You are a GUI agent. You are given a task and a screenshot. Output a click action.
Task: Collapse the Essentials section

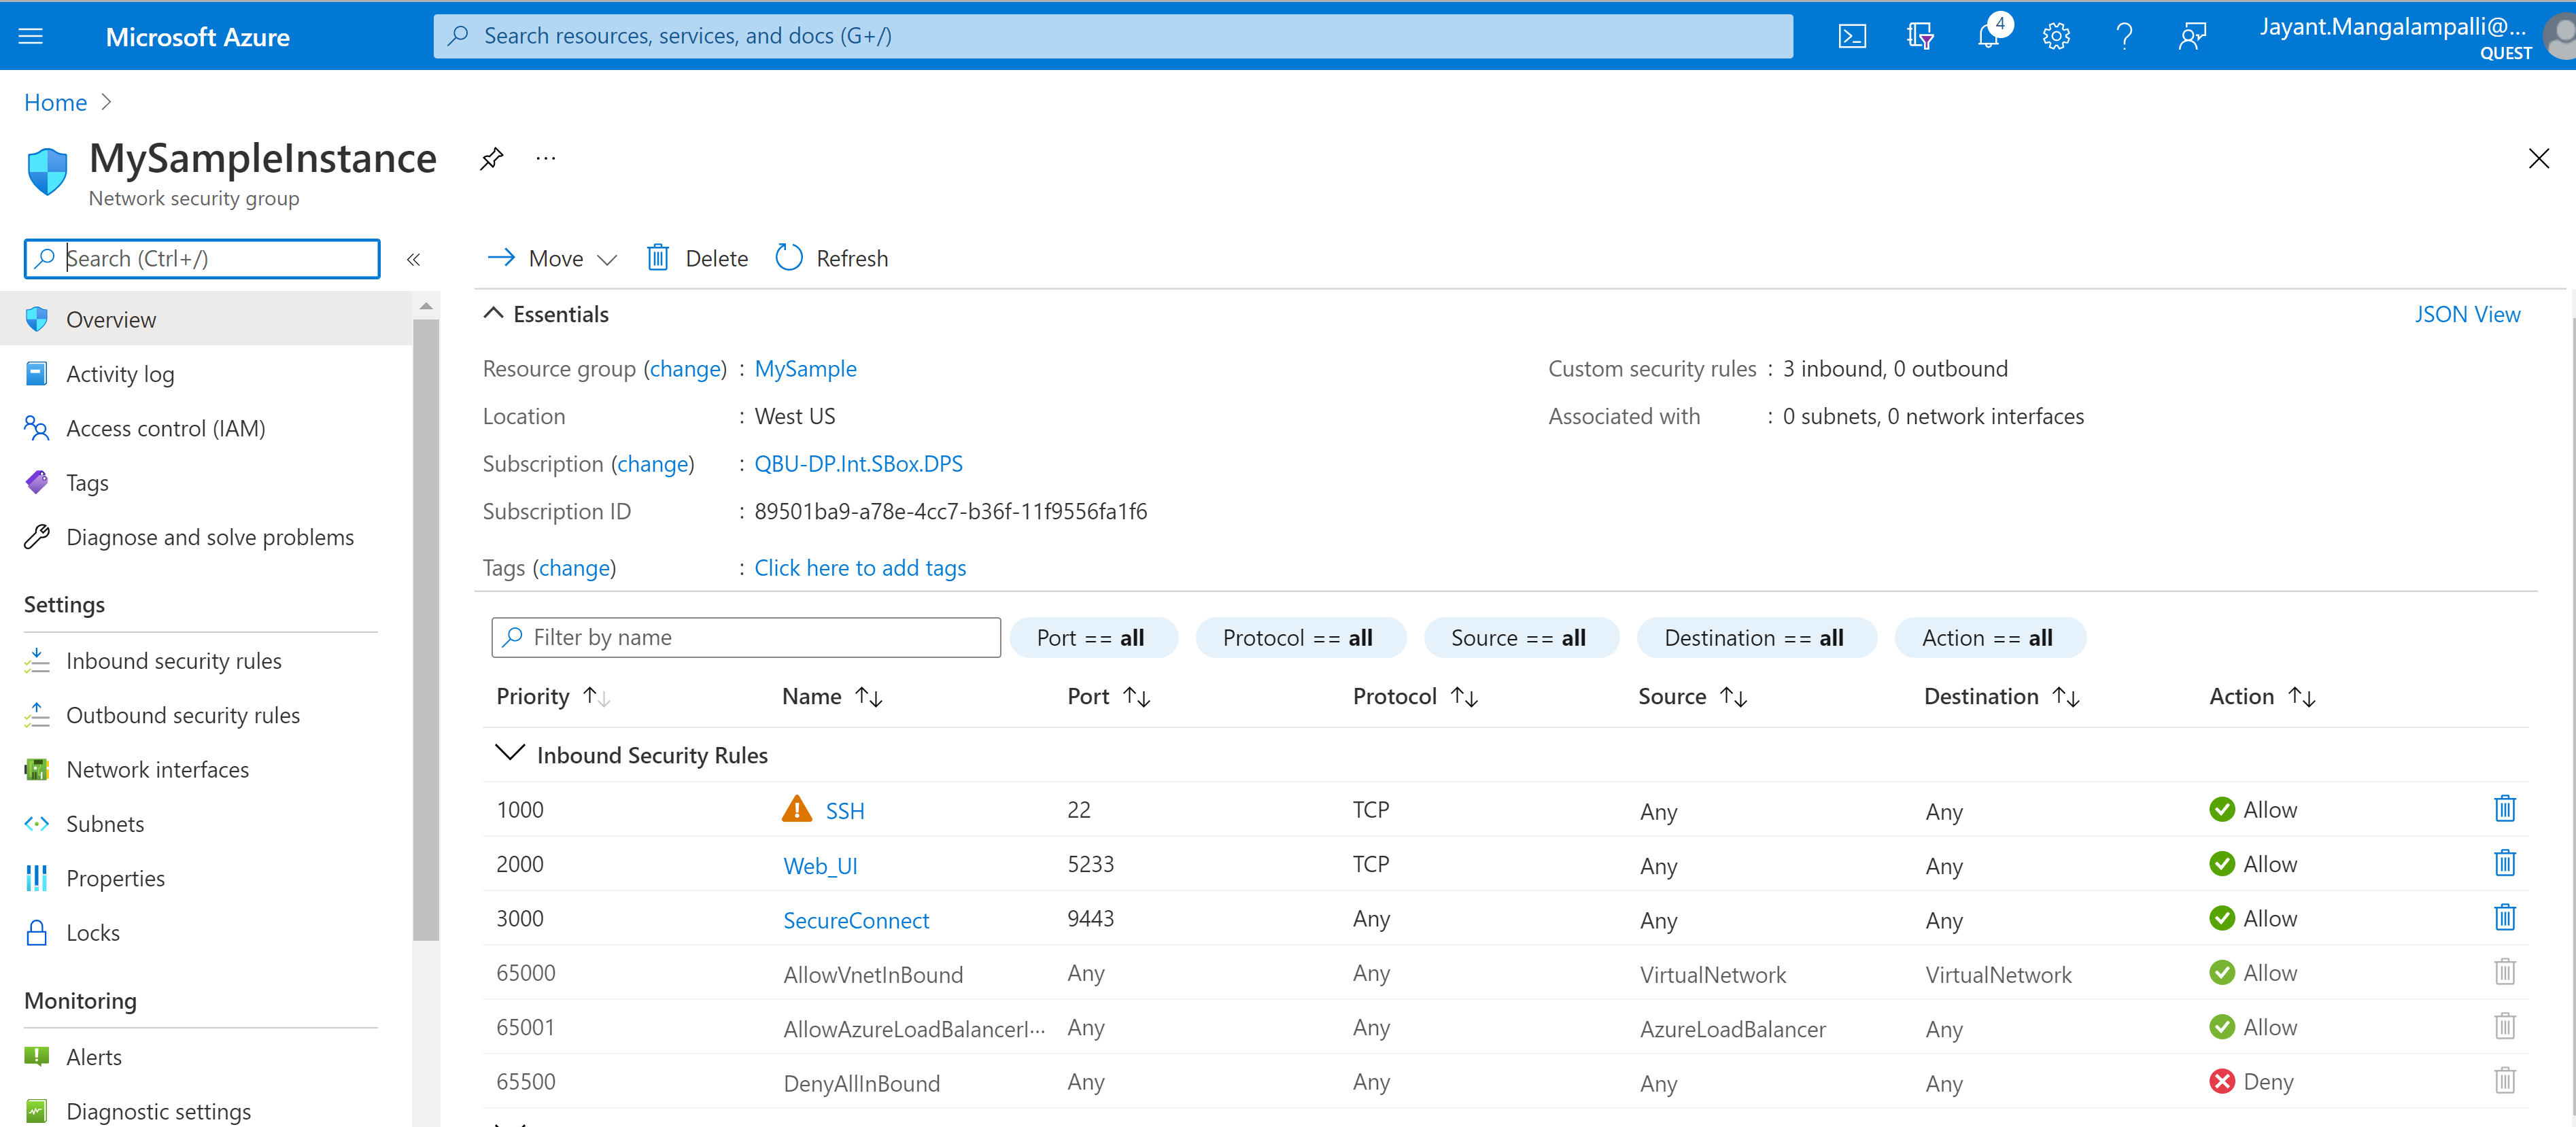(x=493, y=314)
